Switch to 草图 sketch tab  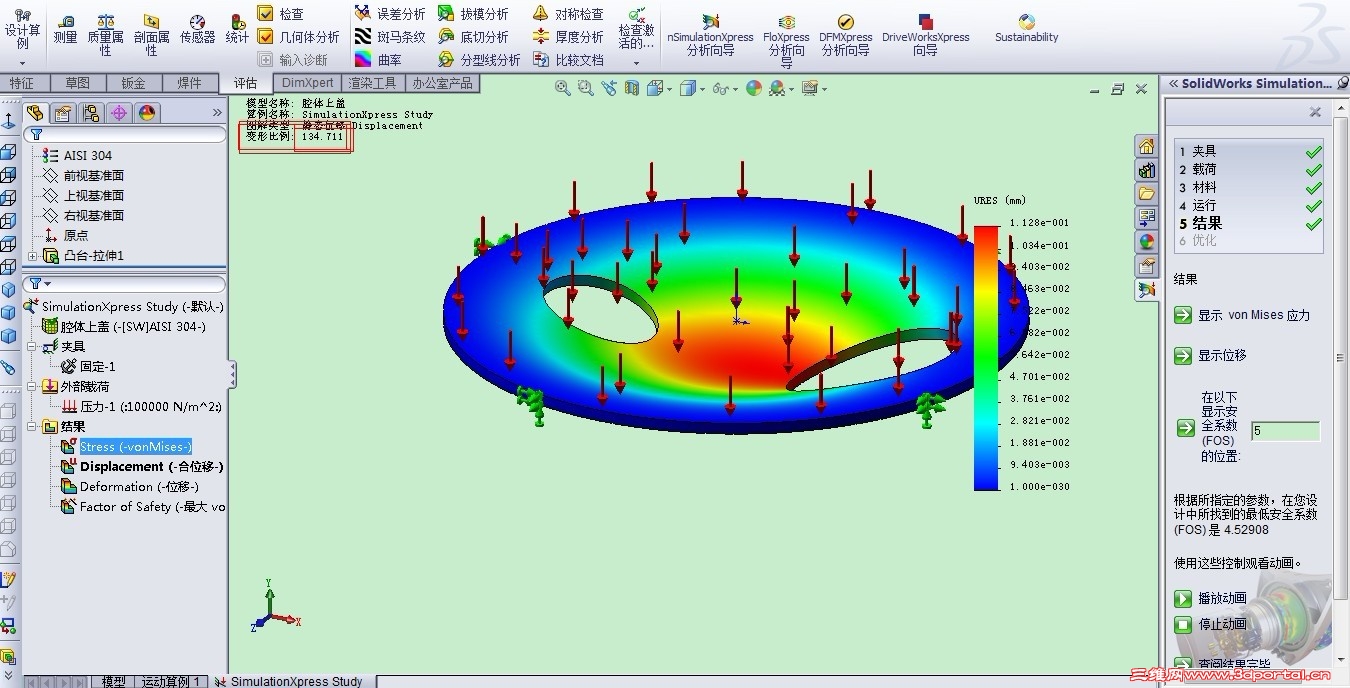pyautogui.click(x=77, y=83)
